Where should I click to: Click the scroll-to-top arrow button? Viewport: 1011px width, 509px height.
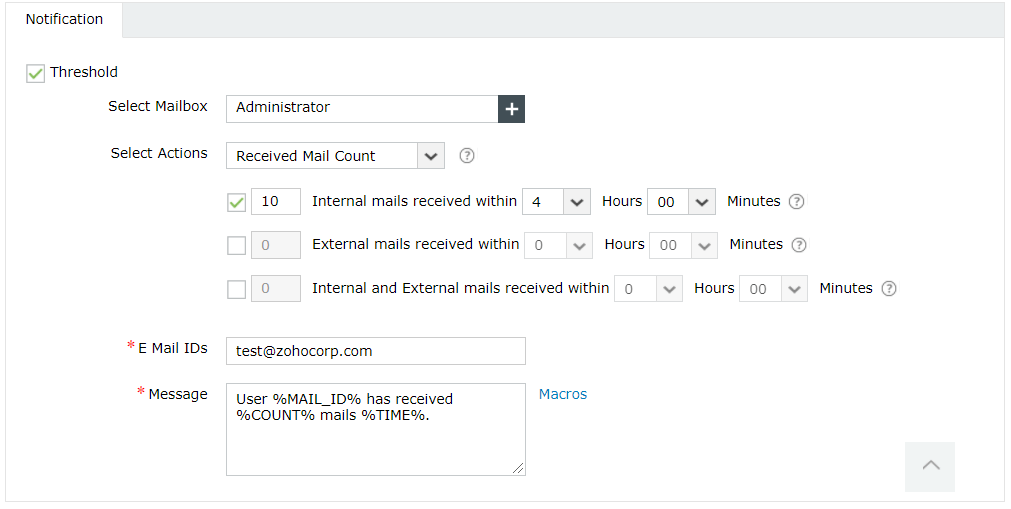click(x=930, y=466)
